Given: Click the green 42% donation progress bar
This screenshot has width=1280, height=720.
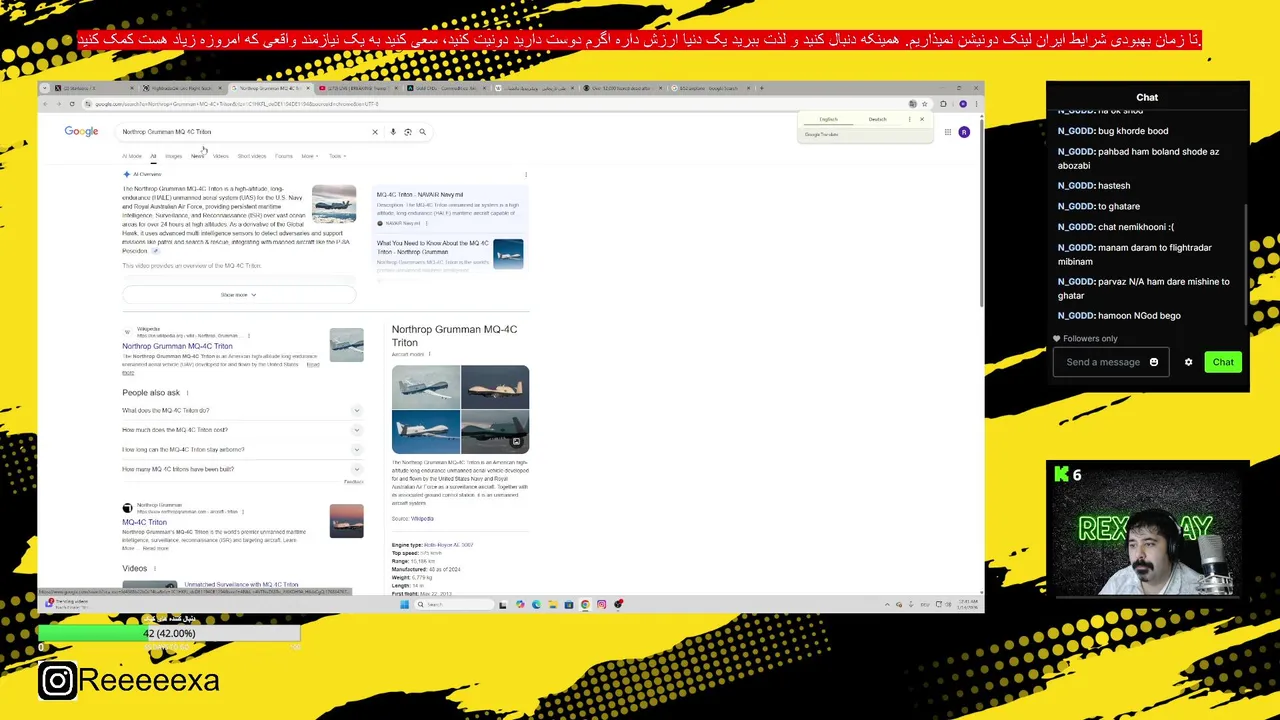Looking at the screenshot, I should [169, 633].
